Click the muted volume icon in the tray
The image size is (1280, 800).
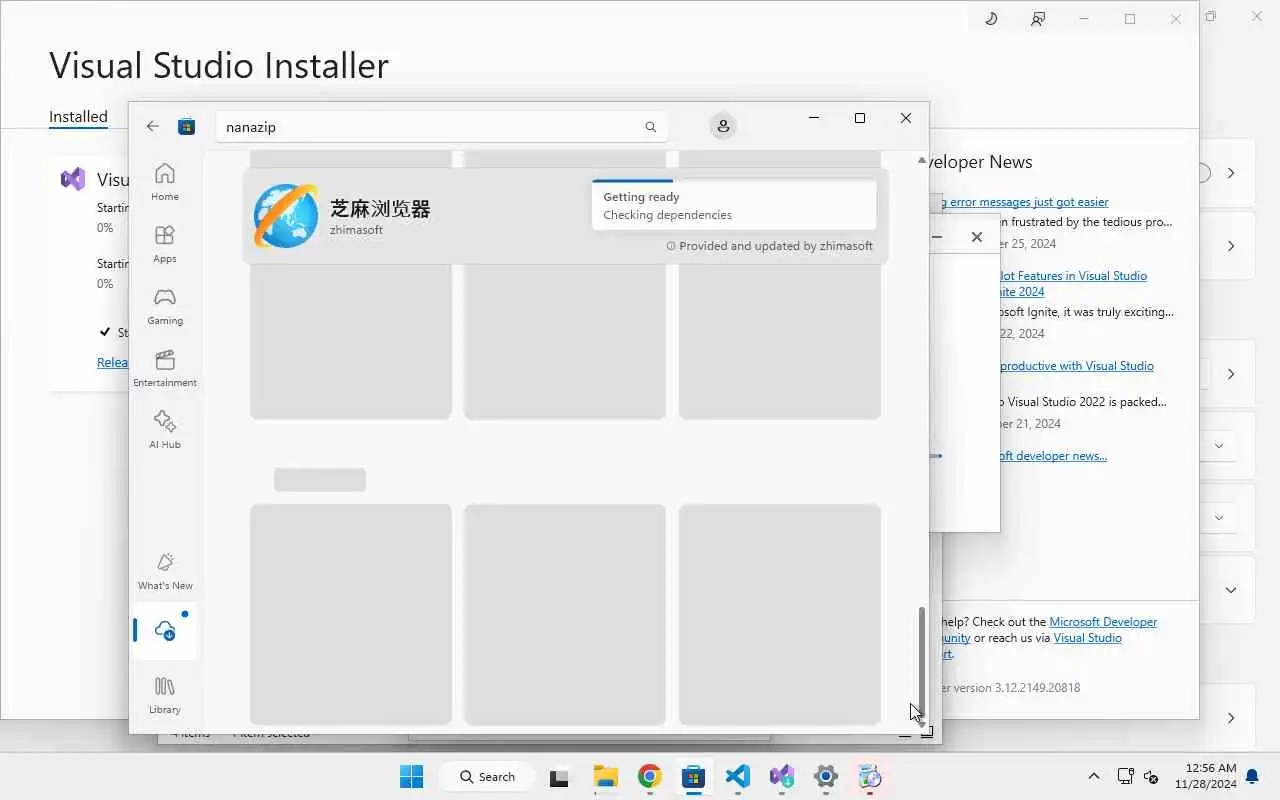click(x=1151, y=777)
